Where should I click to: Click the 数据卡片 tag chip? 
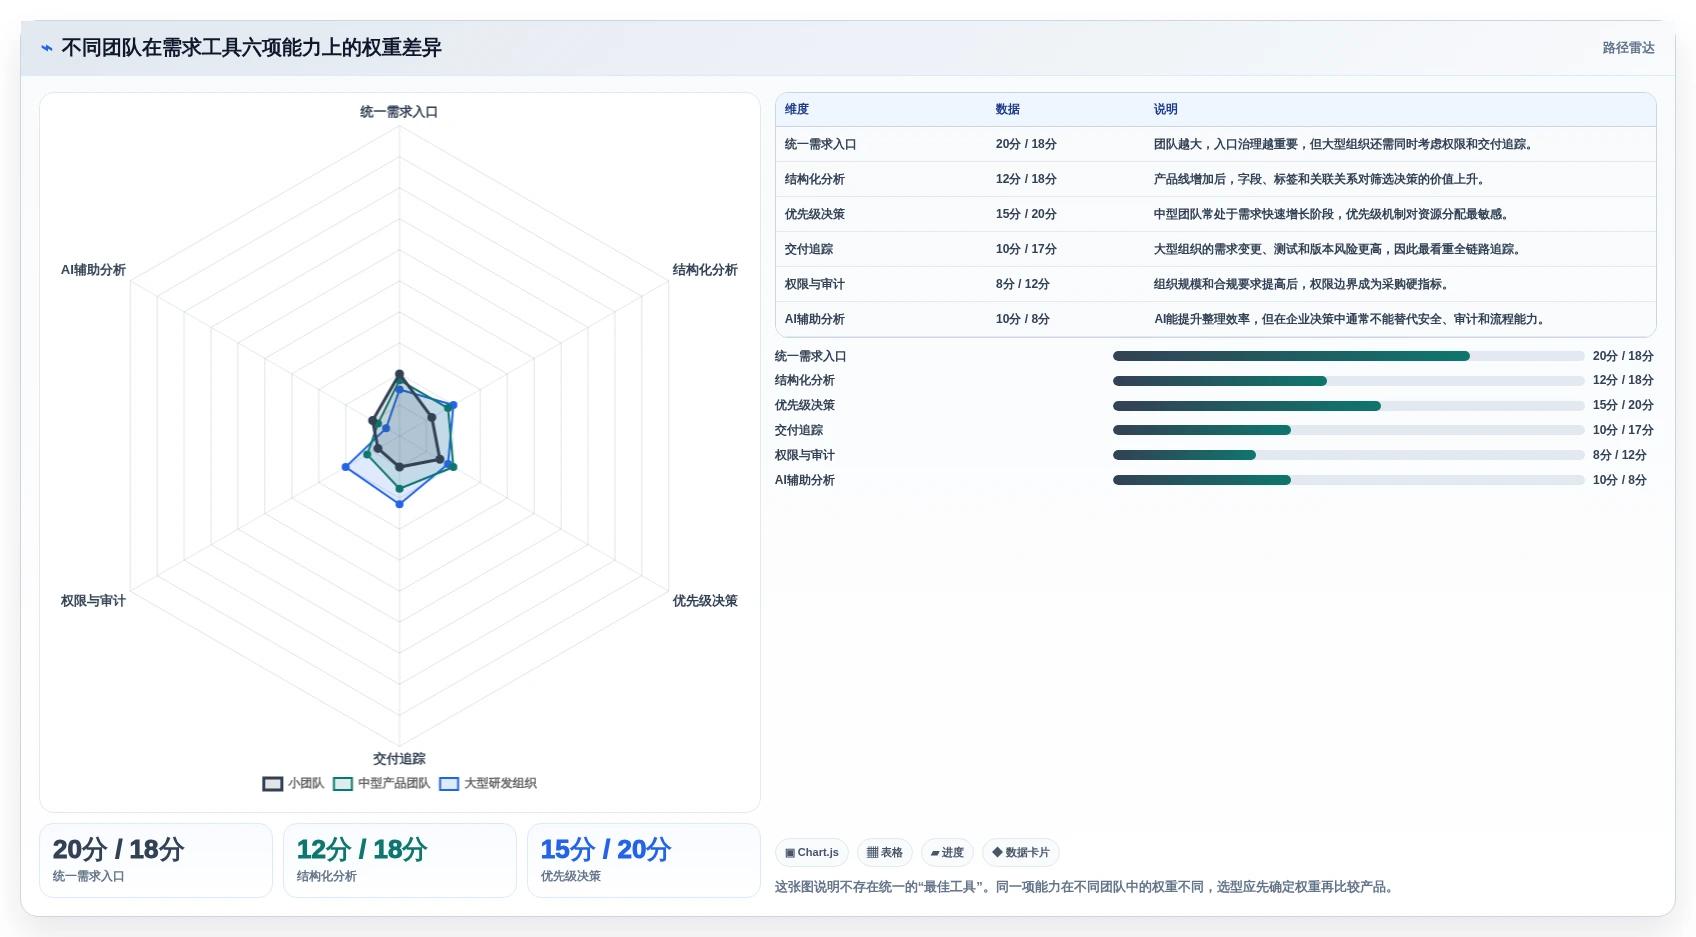click(x=1021, y=853)
